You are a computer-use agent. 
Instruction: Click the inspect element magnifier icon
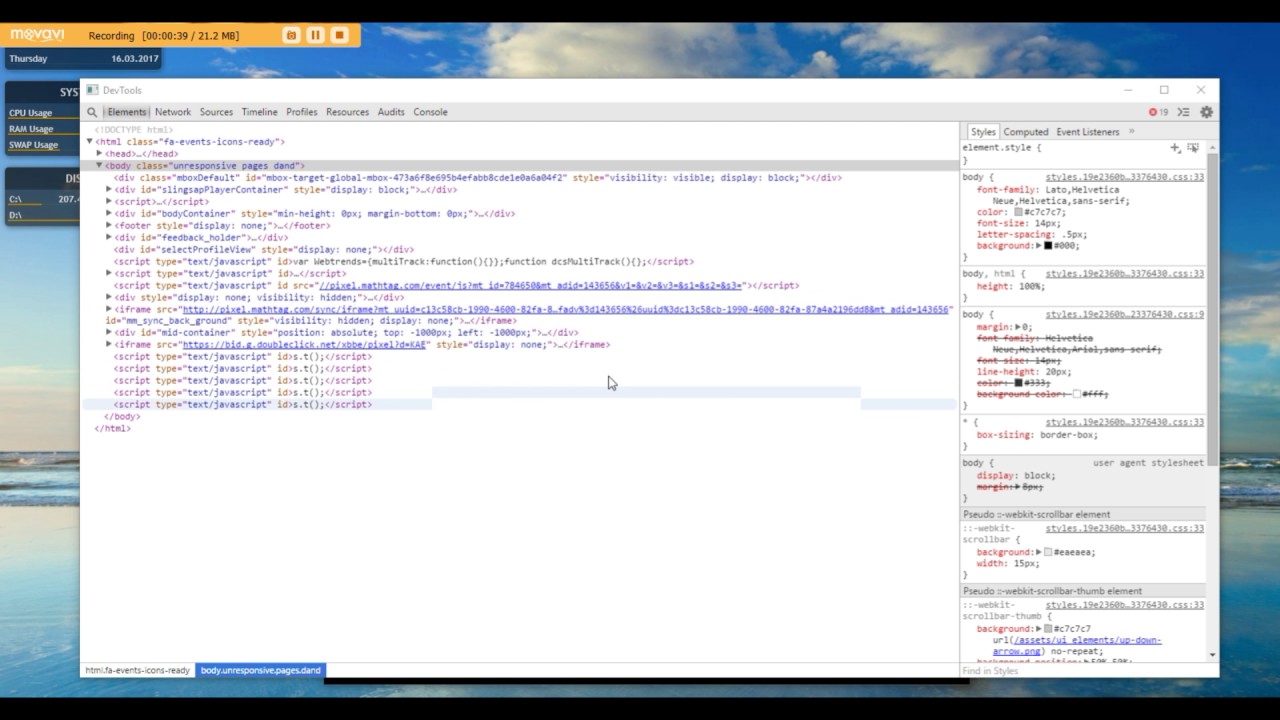tap(92, 112)
